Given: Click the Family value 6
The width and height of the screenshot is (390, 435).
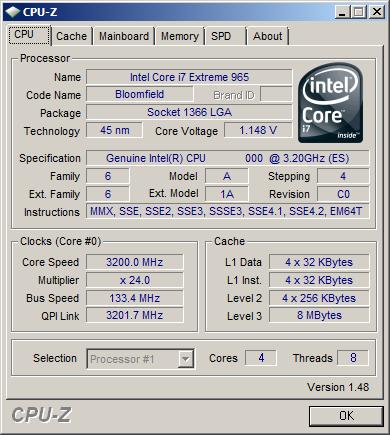Looking at the screenshot, I should [x=108, y=176].
